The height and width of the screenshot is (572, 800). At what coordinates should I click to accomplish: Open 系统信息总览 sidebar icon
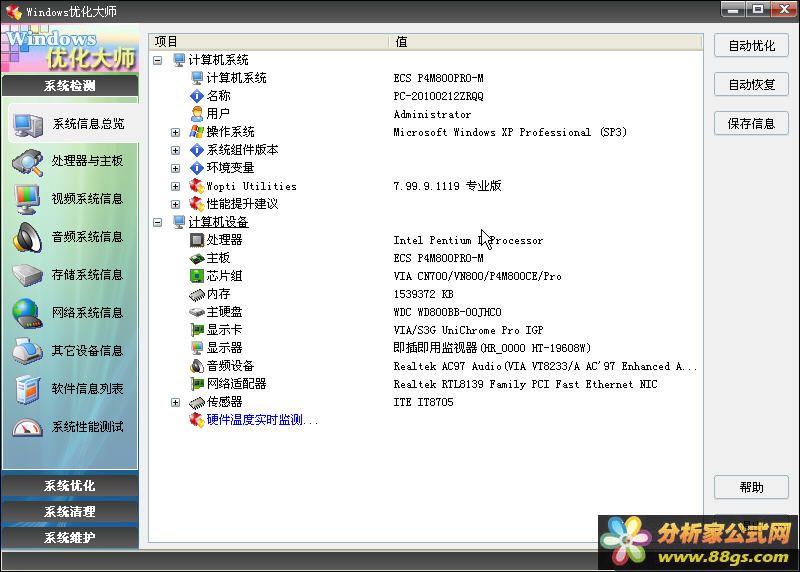click(x=28, y=125)
